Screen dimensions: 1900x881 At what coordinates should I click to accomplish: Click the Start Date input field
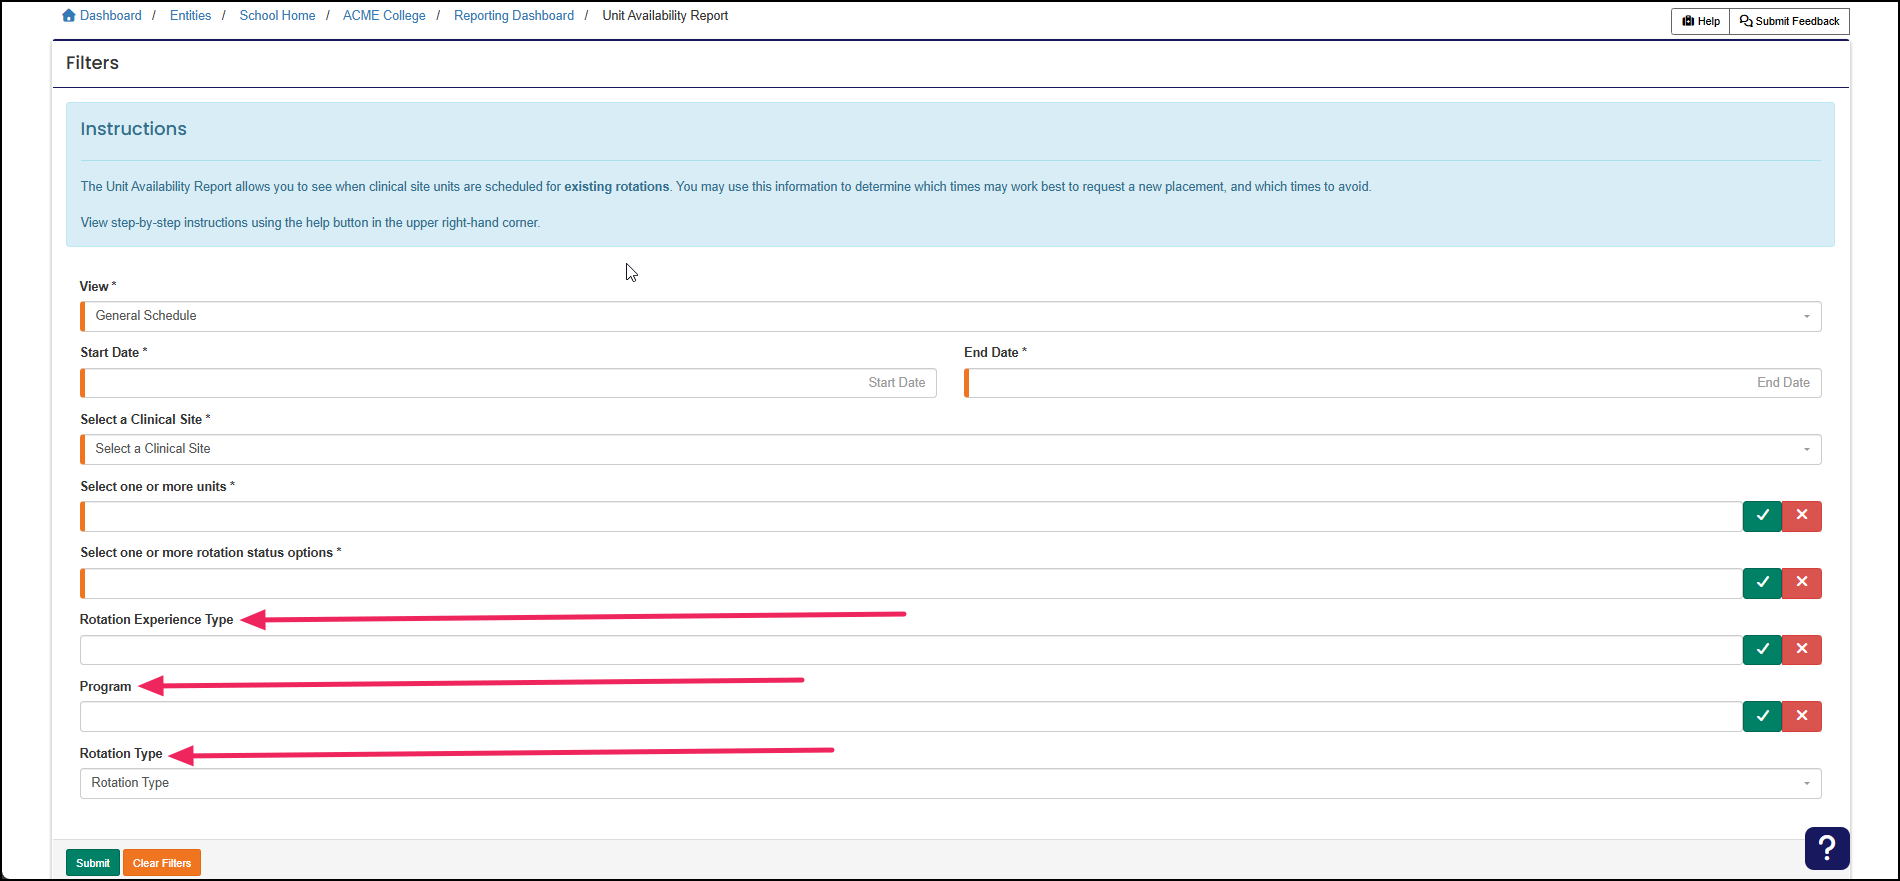pyautogui.click(x=508, y=383)
